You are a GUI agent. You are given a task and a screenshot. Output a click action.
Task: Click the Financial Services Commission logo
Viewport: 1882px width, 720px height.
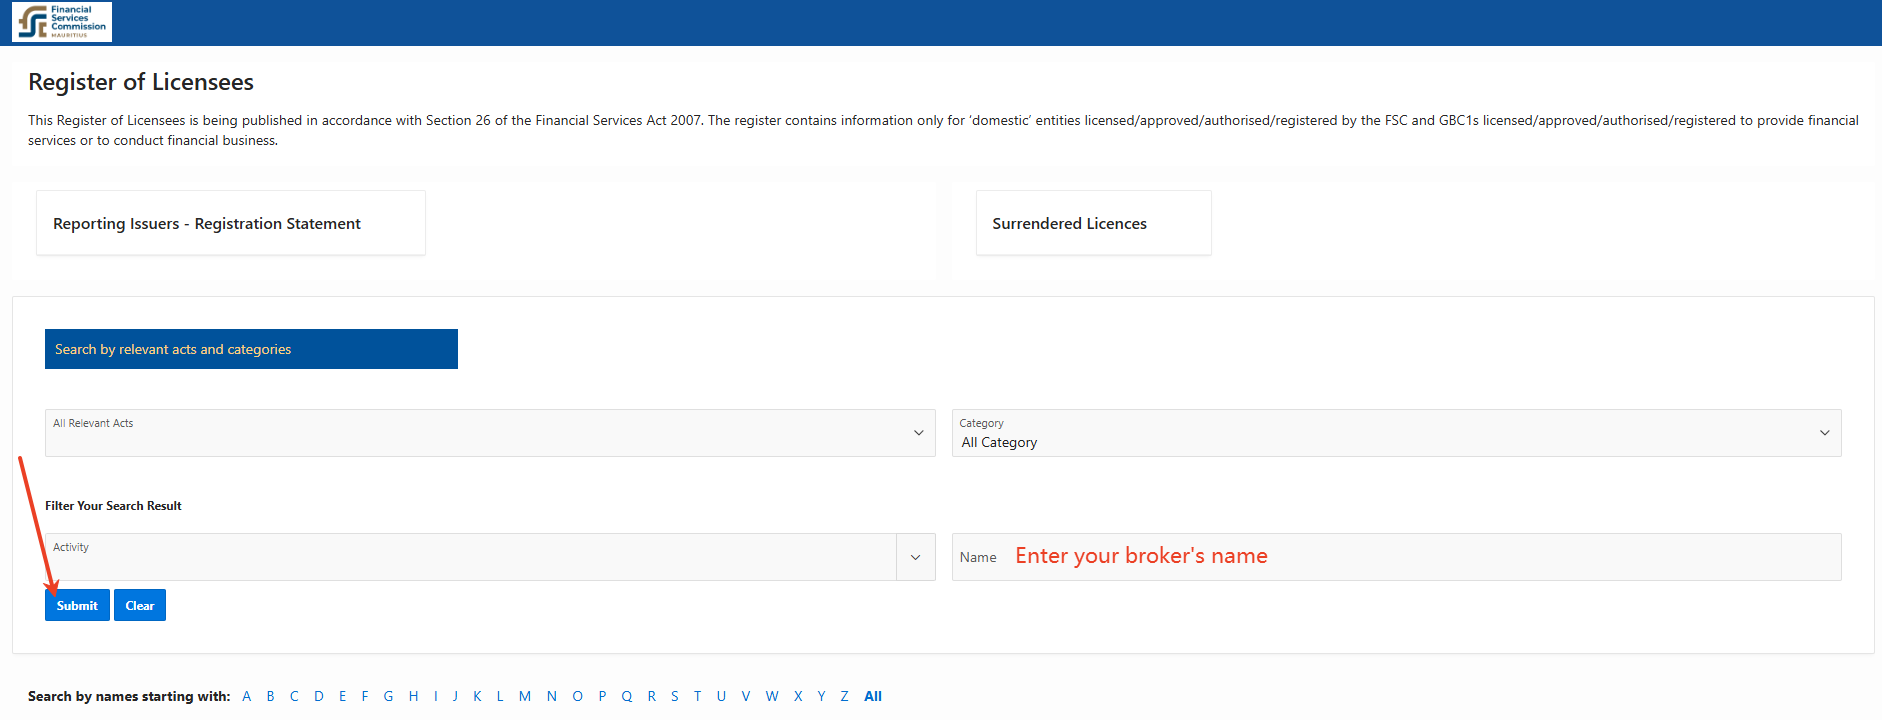click(x=62, y=22)
